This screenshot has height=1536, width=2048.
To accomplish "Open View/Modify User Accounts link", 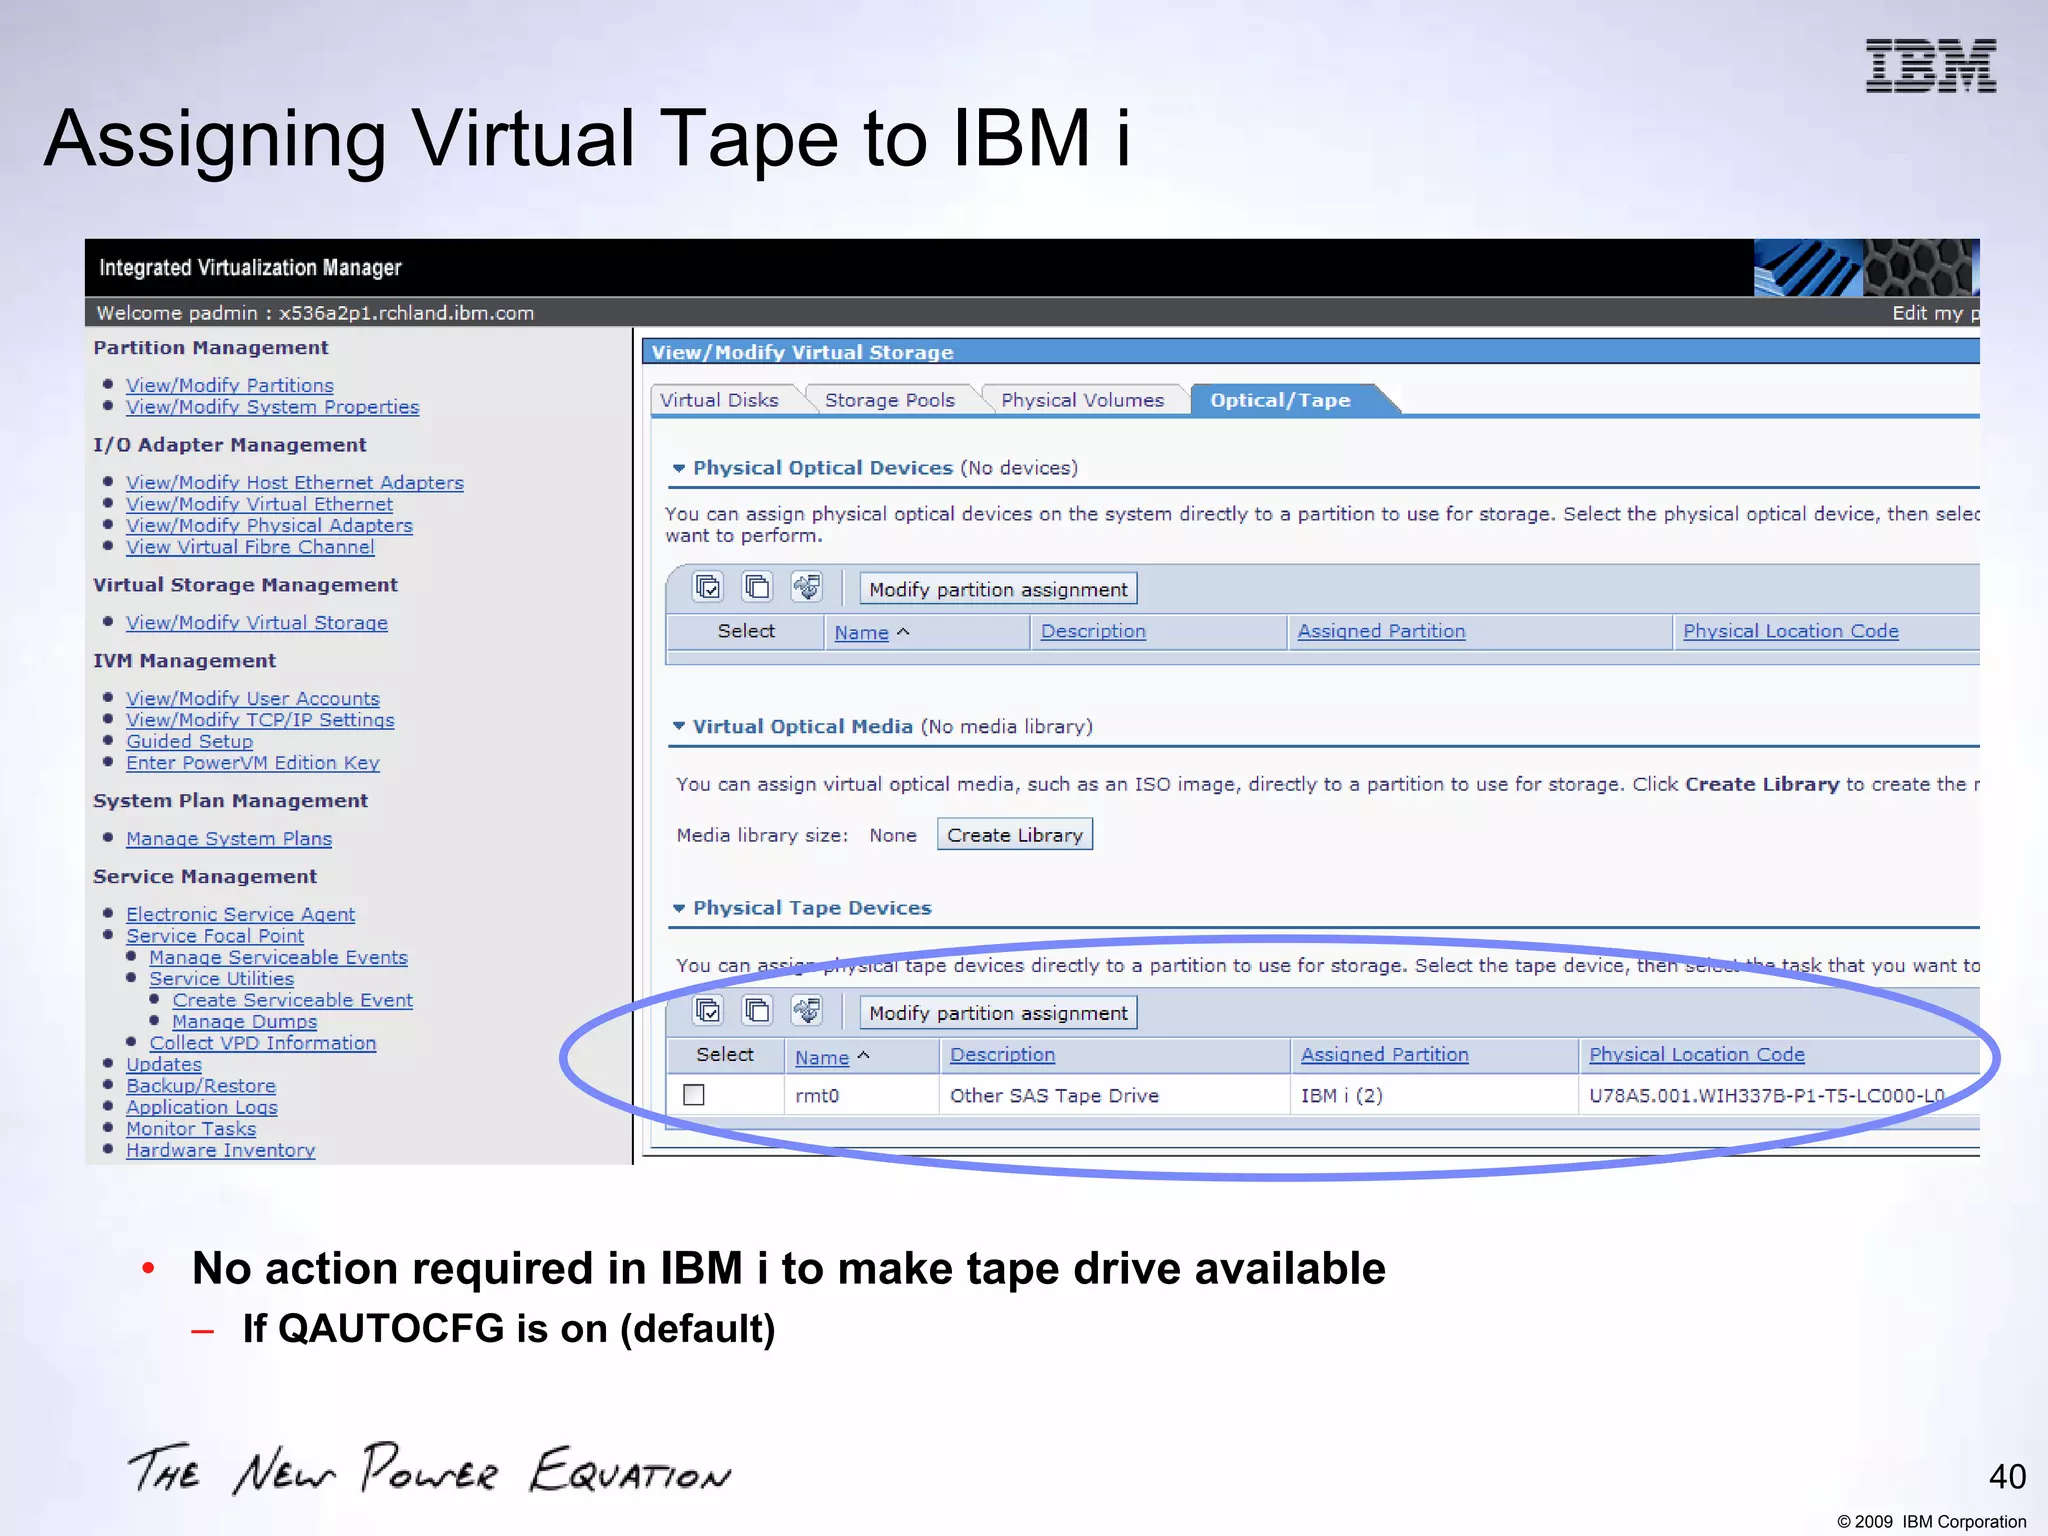I will (253, 698).
